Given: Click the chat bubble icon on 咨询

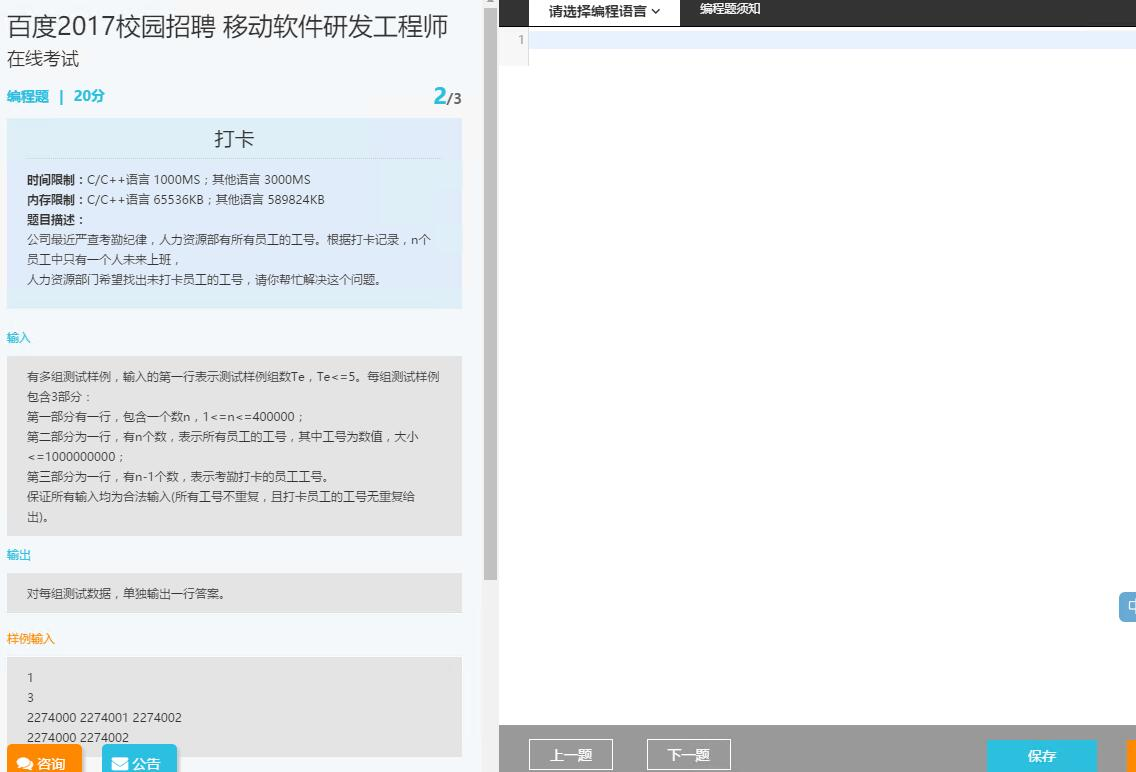Looking at the screenshot, I should click(25, 764).
